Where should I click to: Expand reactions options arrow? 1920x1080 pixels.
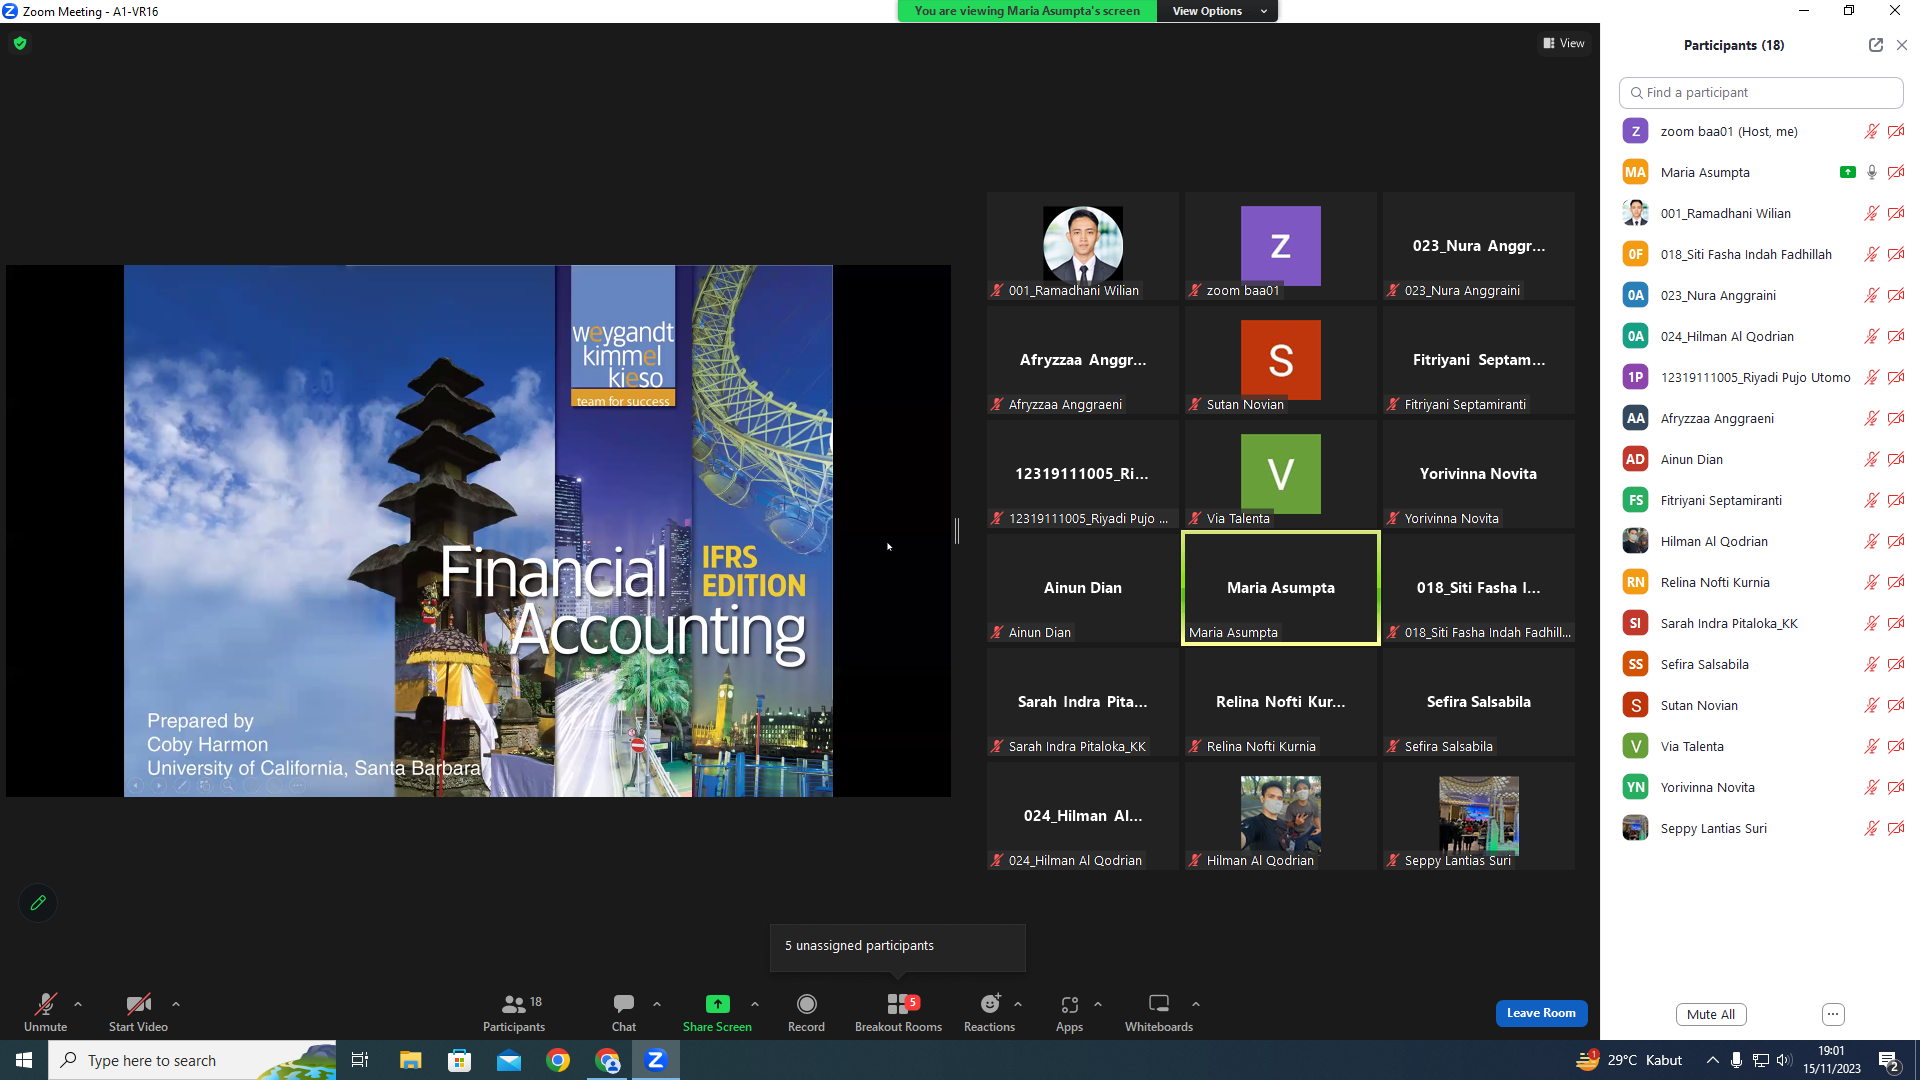coord(1018,1004)
